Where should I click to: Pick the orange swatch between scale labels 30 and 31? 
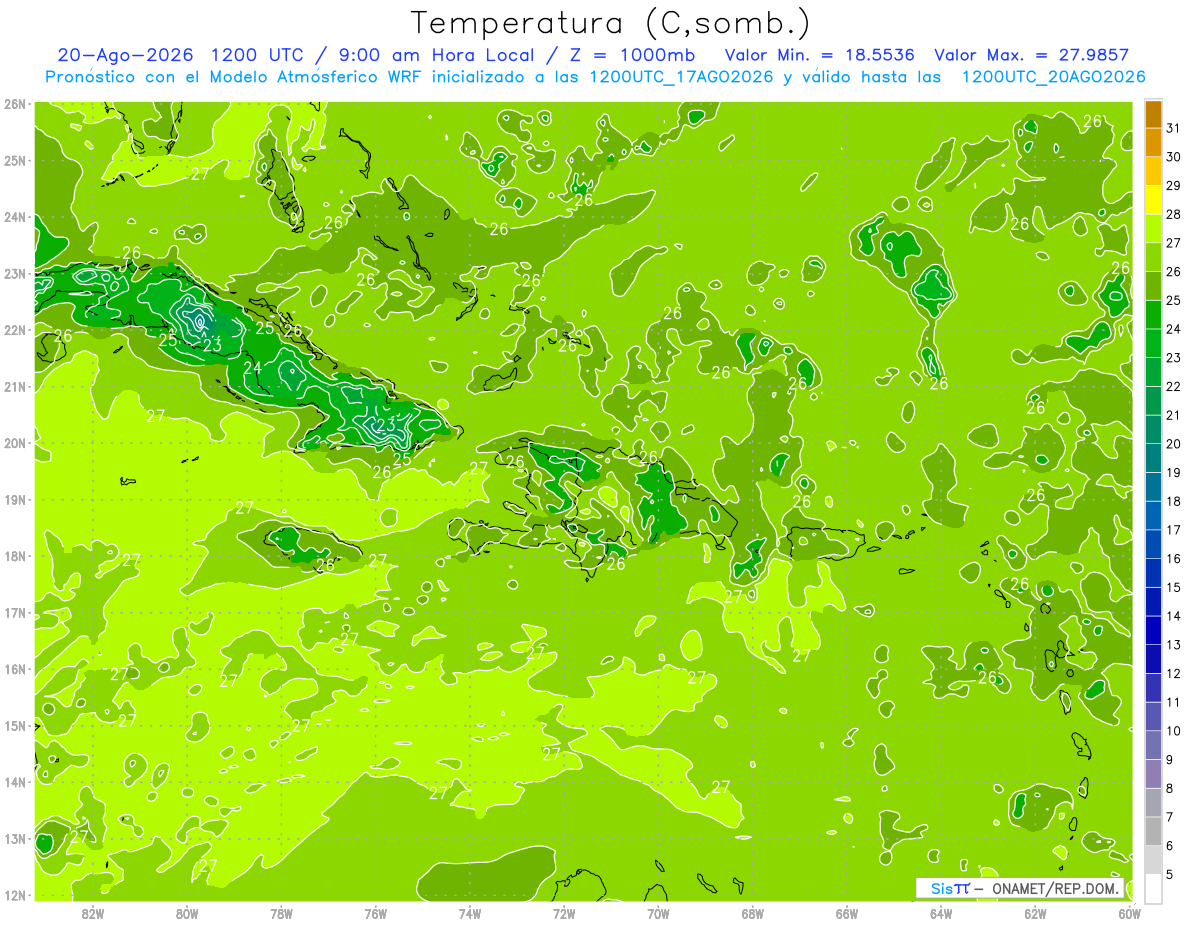1153,142
